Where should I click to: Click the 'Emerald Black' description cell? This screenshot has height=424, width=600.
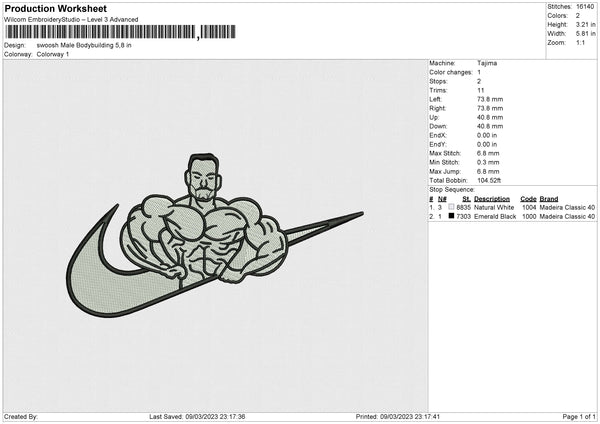(495, 217)
